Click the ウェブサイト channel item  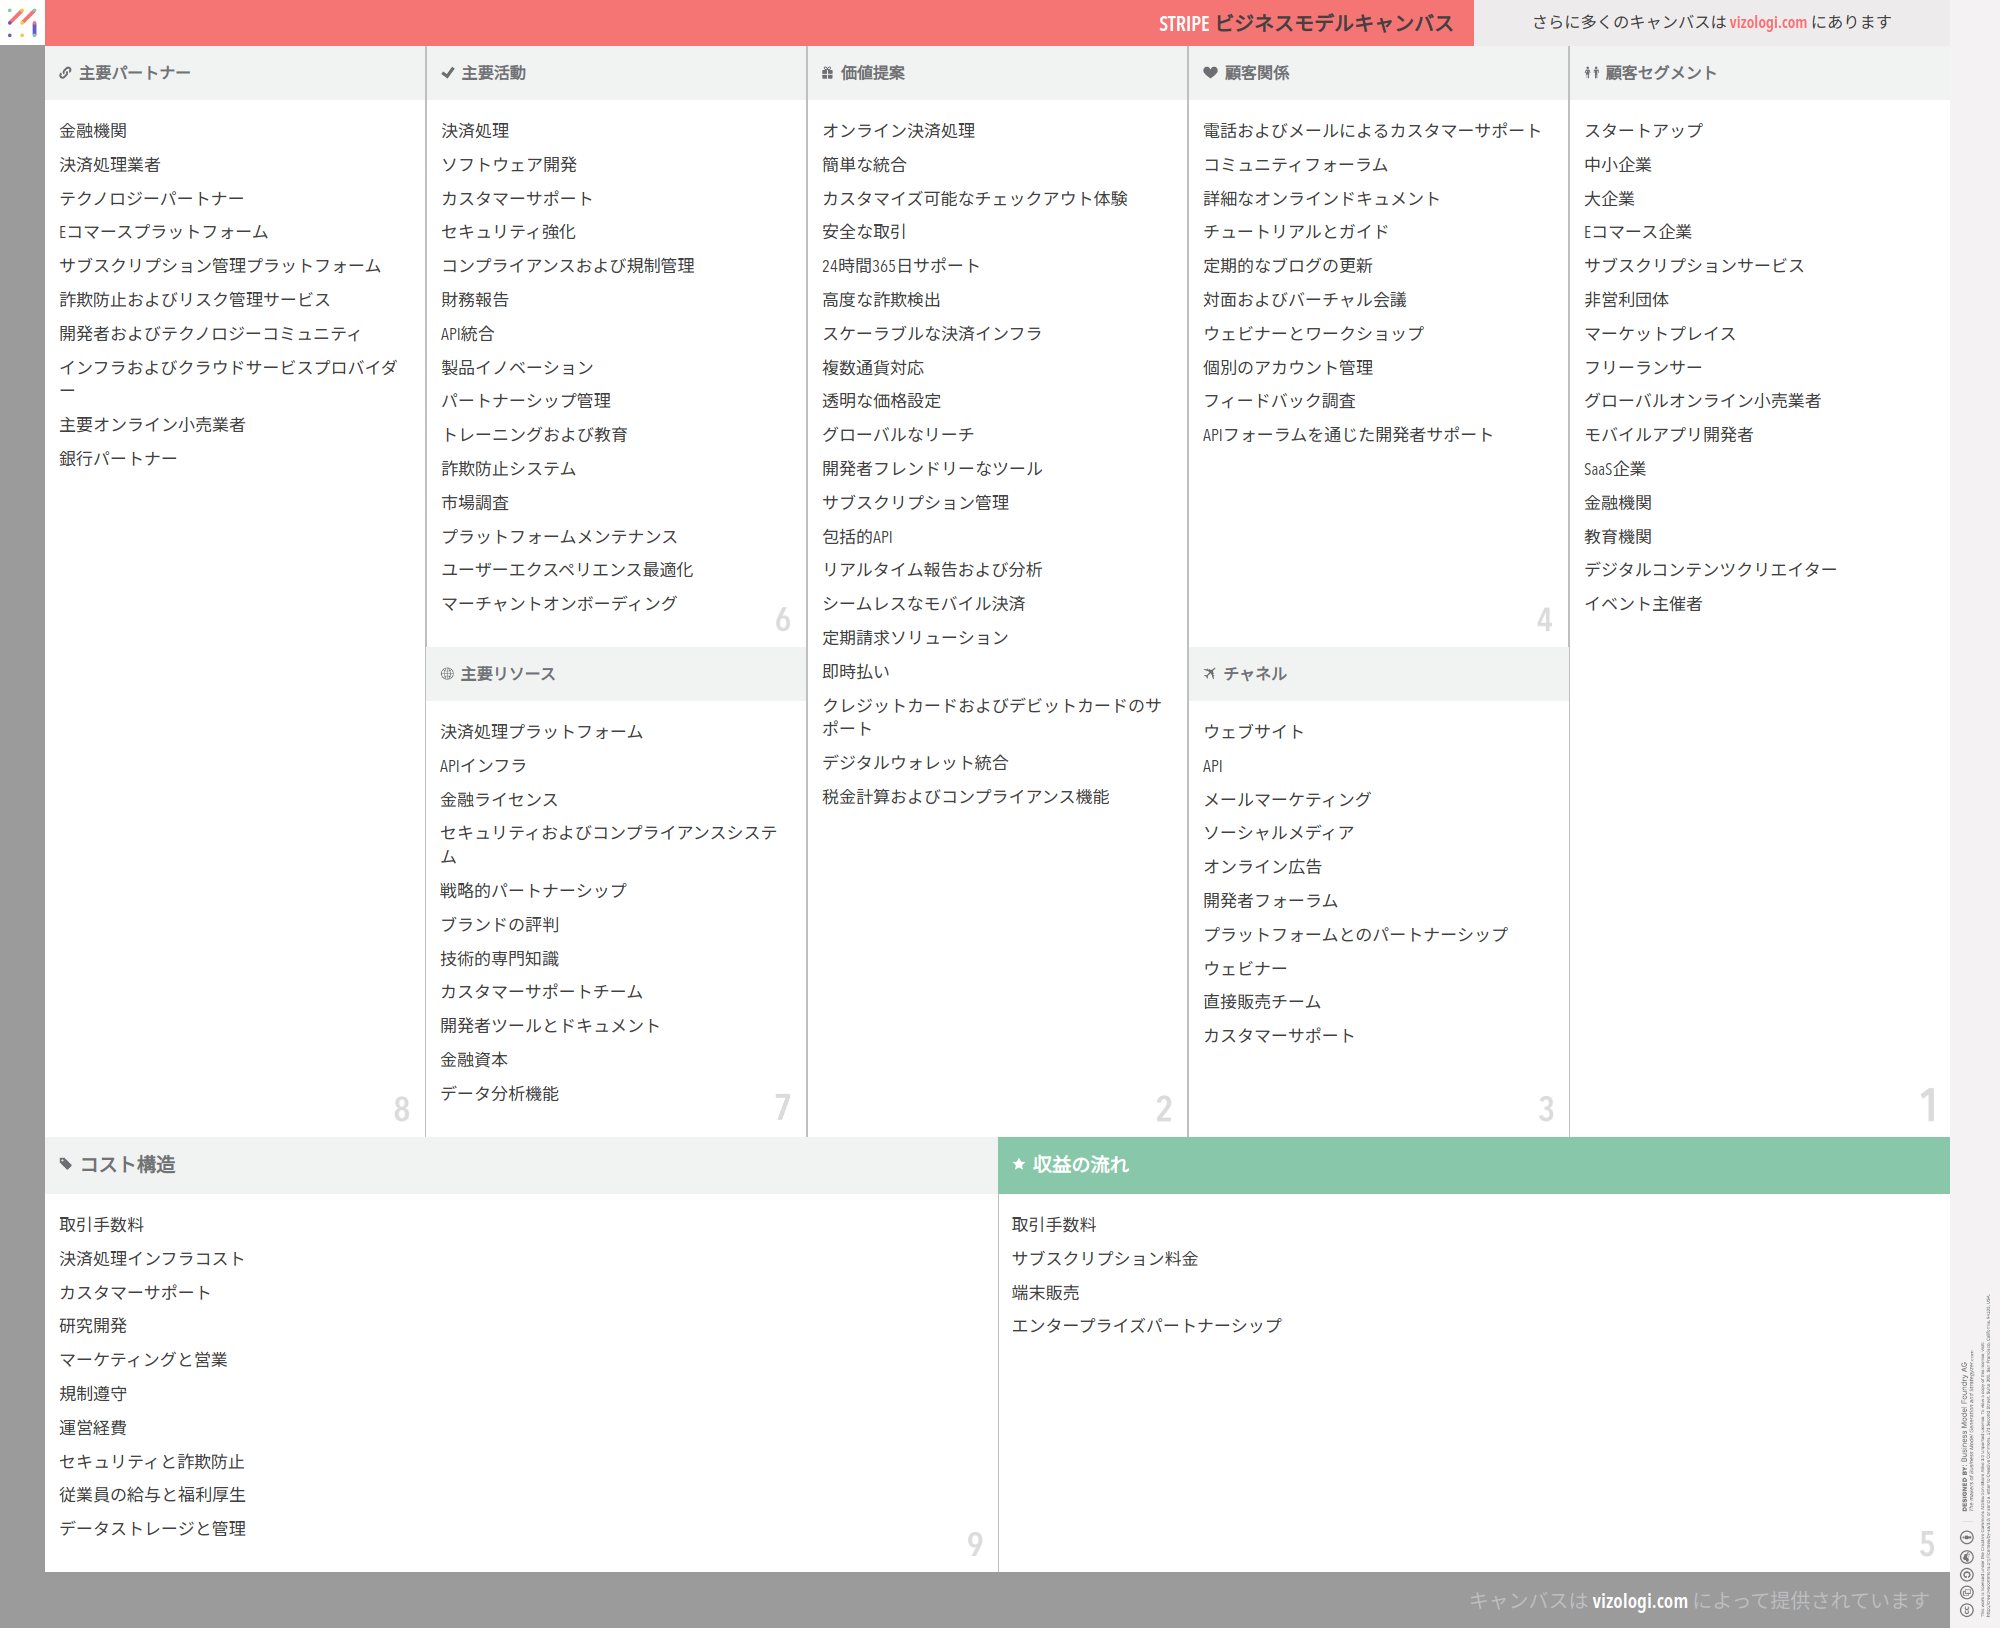[1253, 732]
